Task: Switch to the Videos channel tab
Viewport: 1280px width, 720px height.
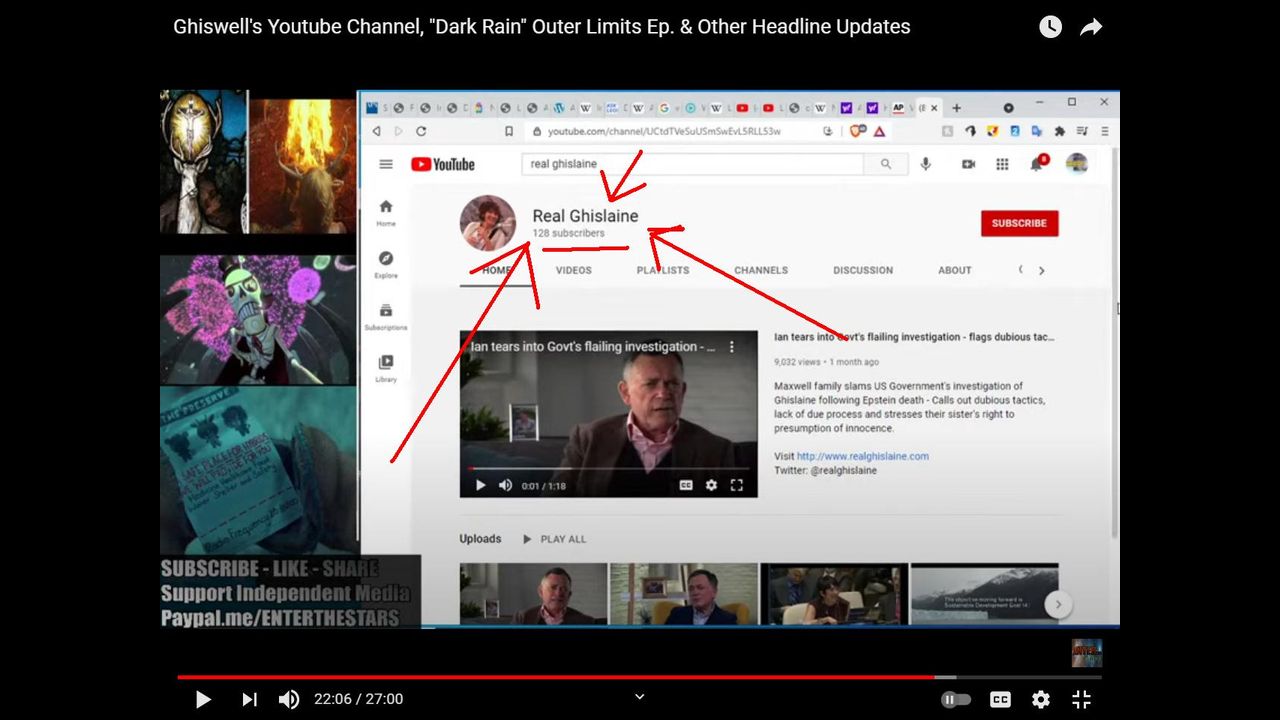Action: (574, 270)
